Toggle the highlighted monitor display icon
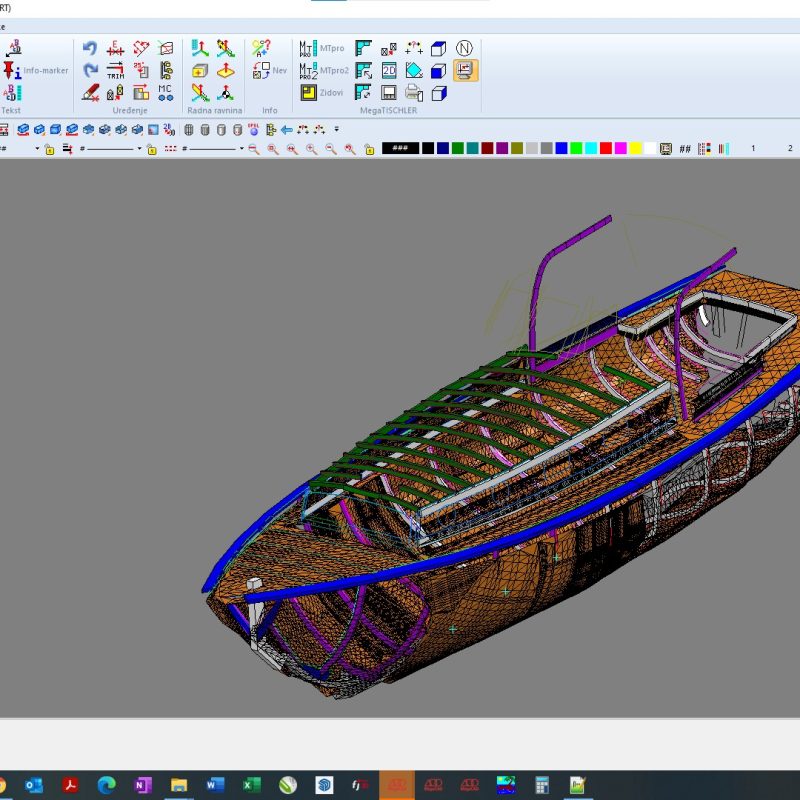Screen dimensions: 800x800 coord(464,70)
